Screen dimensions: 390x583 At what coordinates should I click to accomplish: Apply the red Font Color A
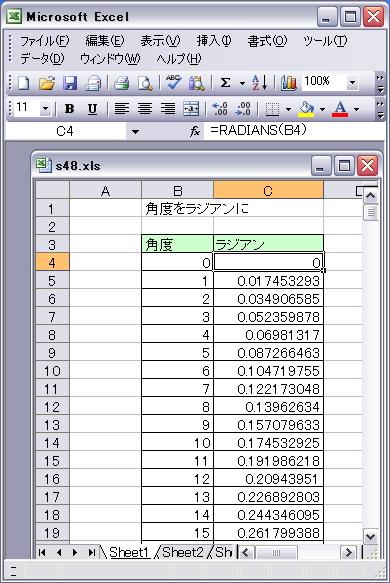340,109
